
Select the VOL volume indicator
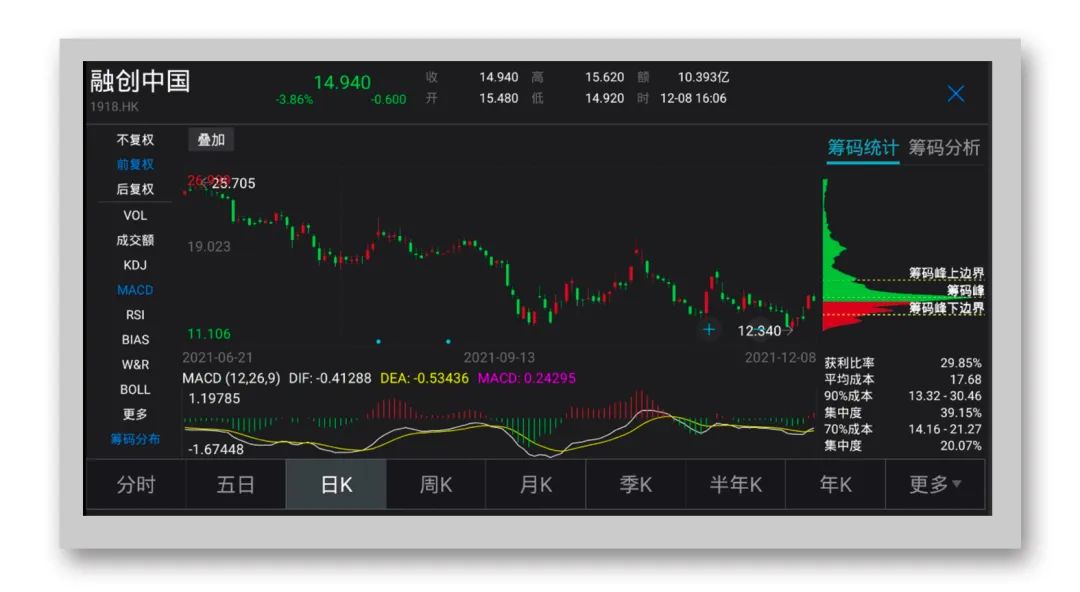[135, 215]
